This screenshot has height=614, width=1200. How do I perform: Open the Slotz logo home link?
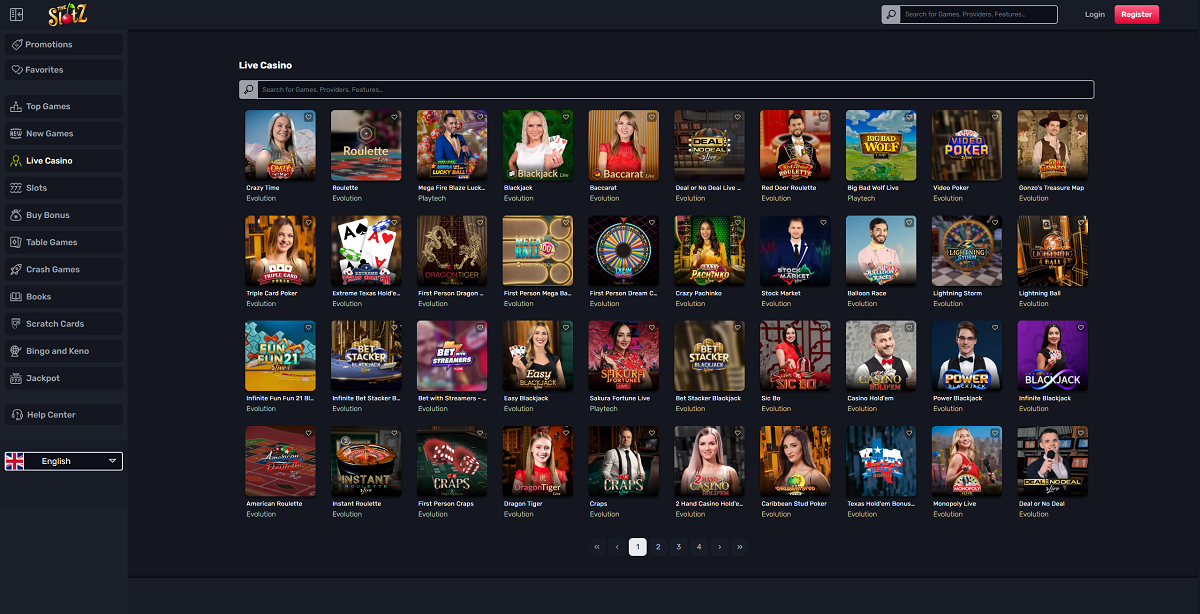67,15
